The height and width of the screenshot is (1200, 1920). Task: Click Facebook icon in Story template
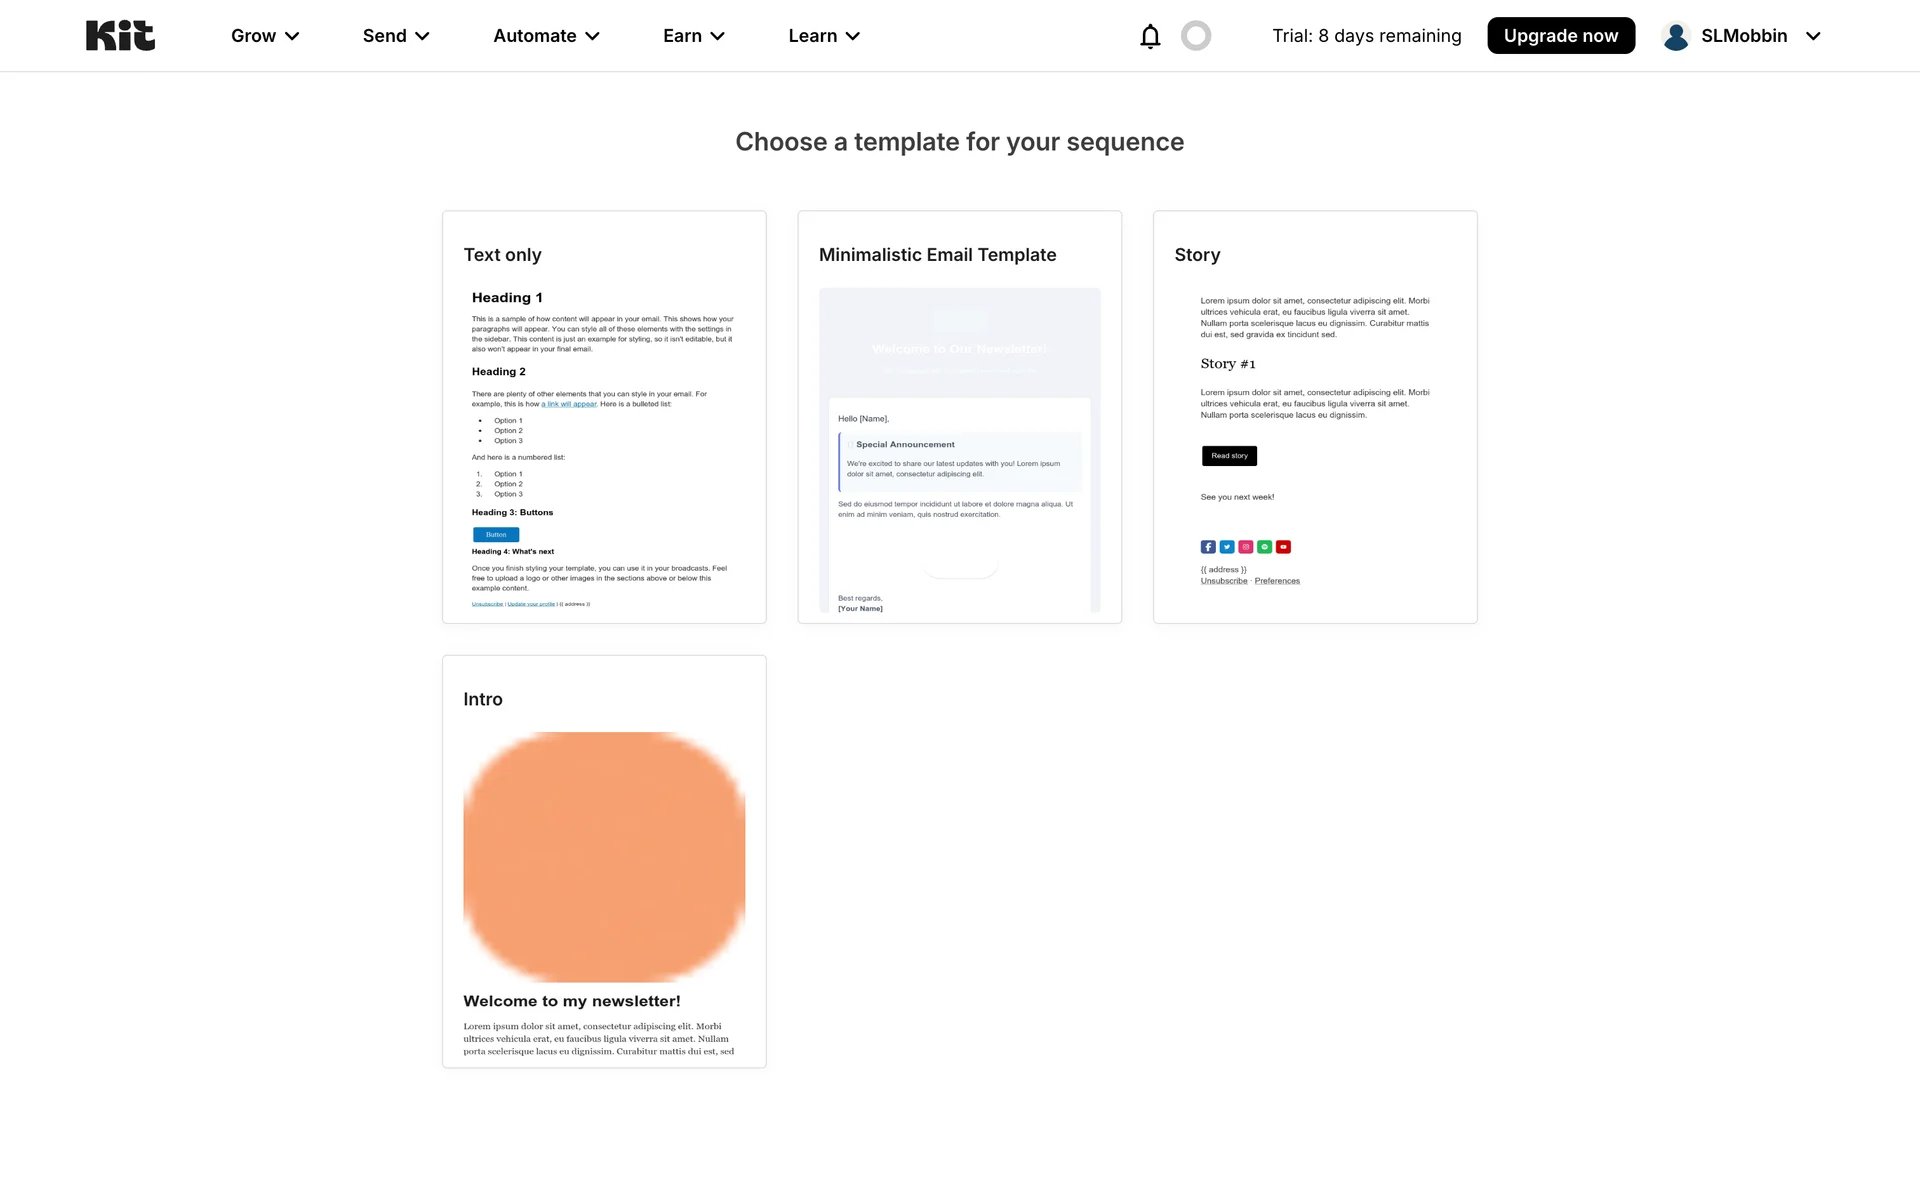pos(1208,547)
